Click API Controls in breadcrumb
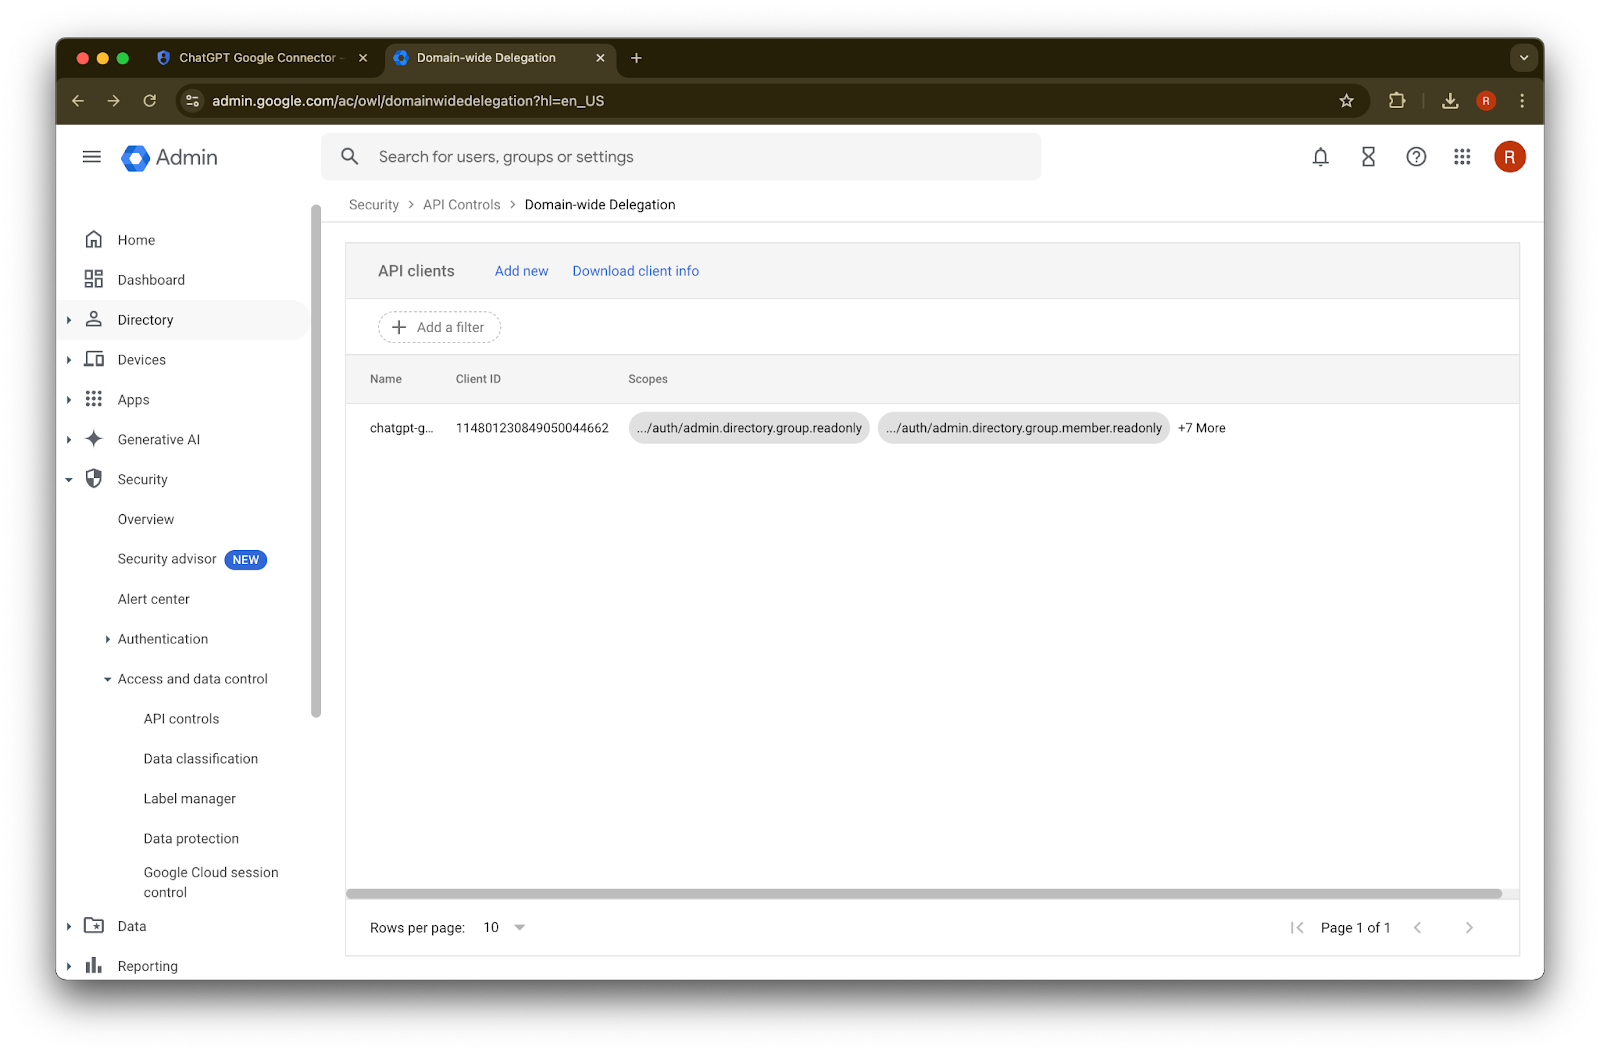 point(462,205)
